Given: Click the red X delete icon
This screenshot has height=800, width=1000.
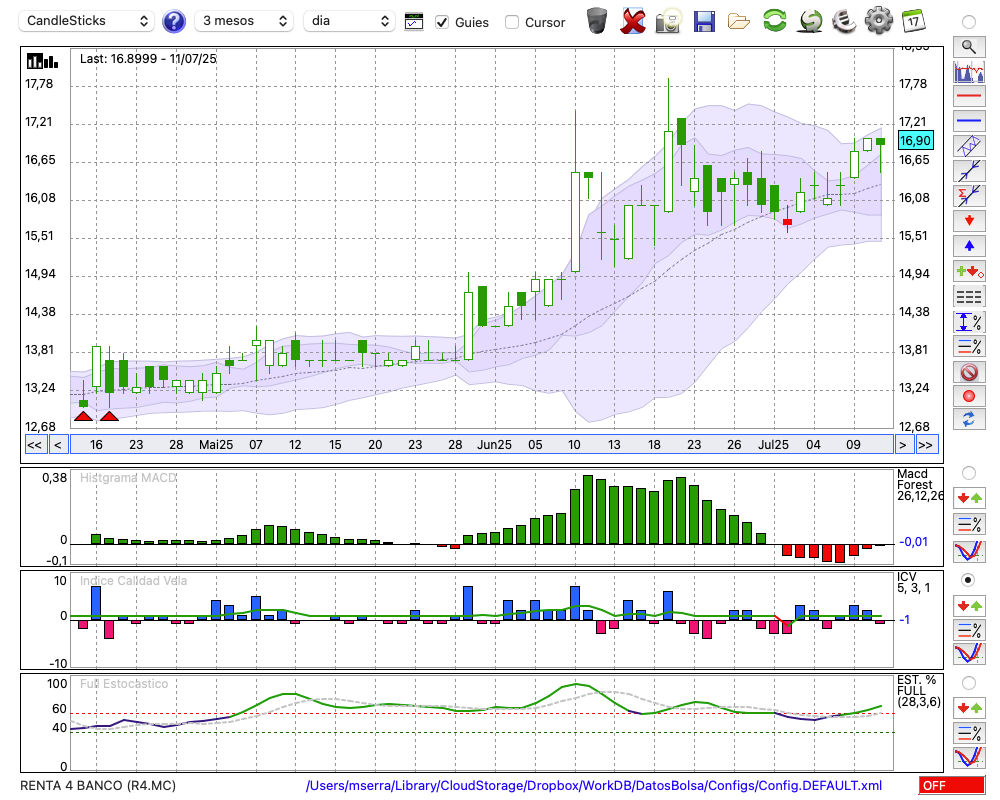Looking at the screenshot, I should click(x=633, y=21).
